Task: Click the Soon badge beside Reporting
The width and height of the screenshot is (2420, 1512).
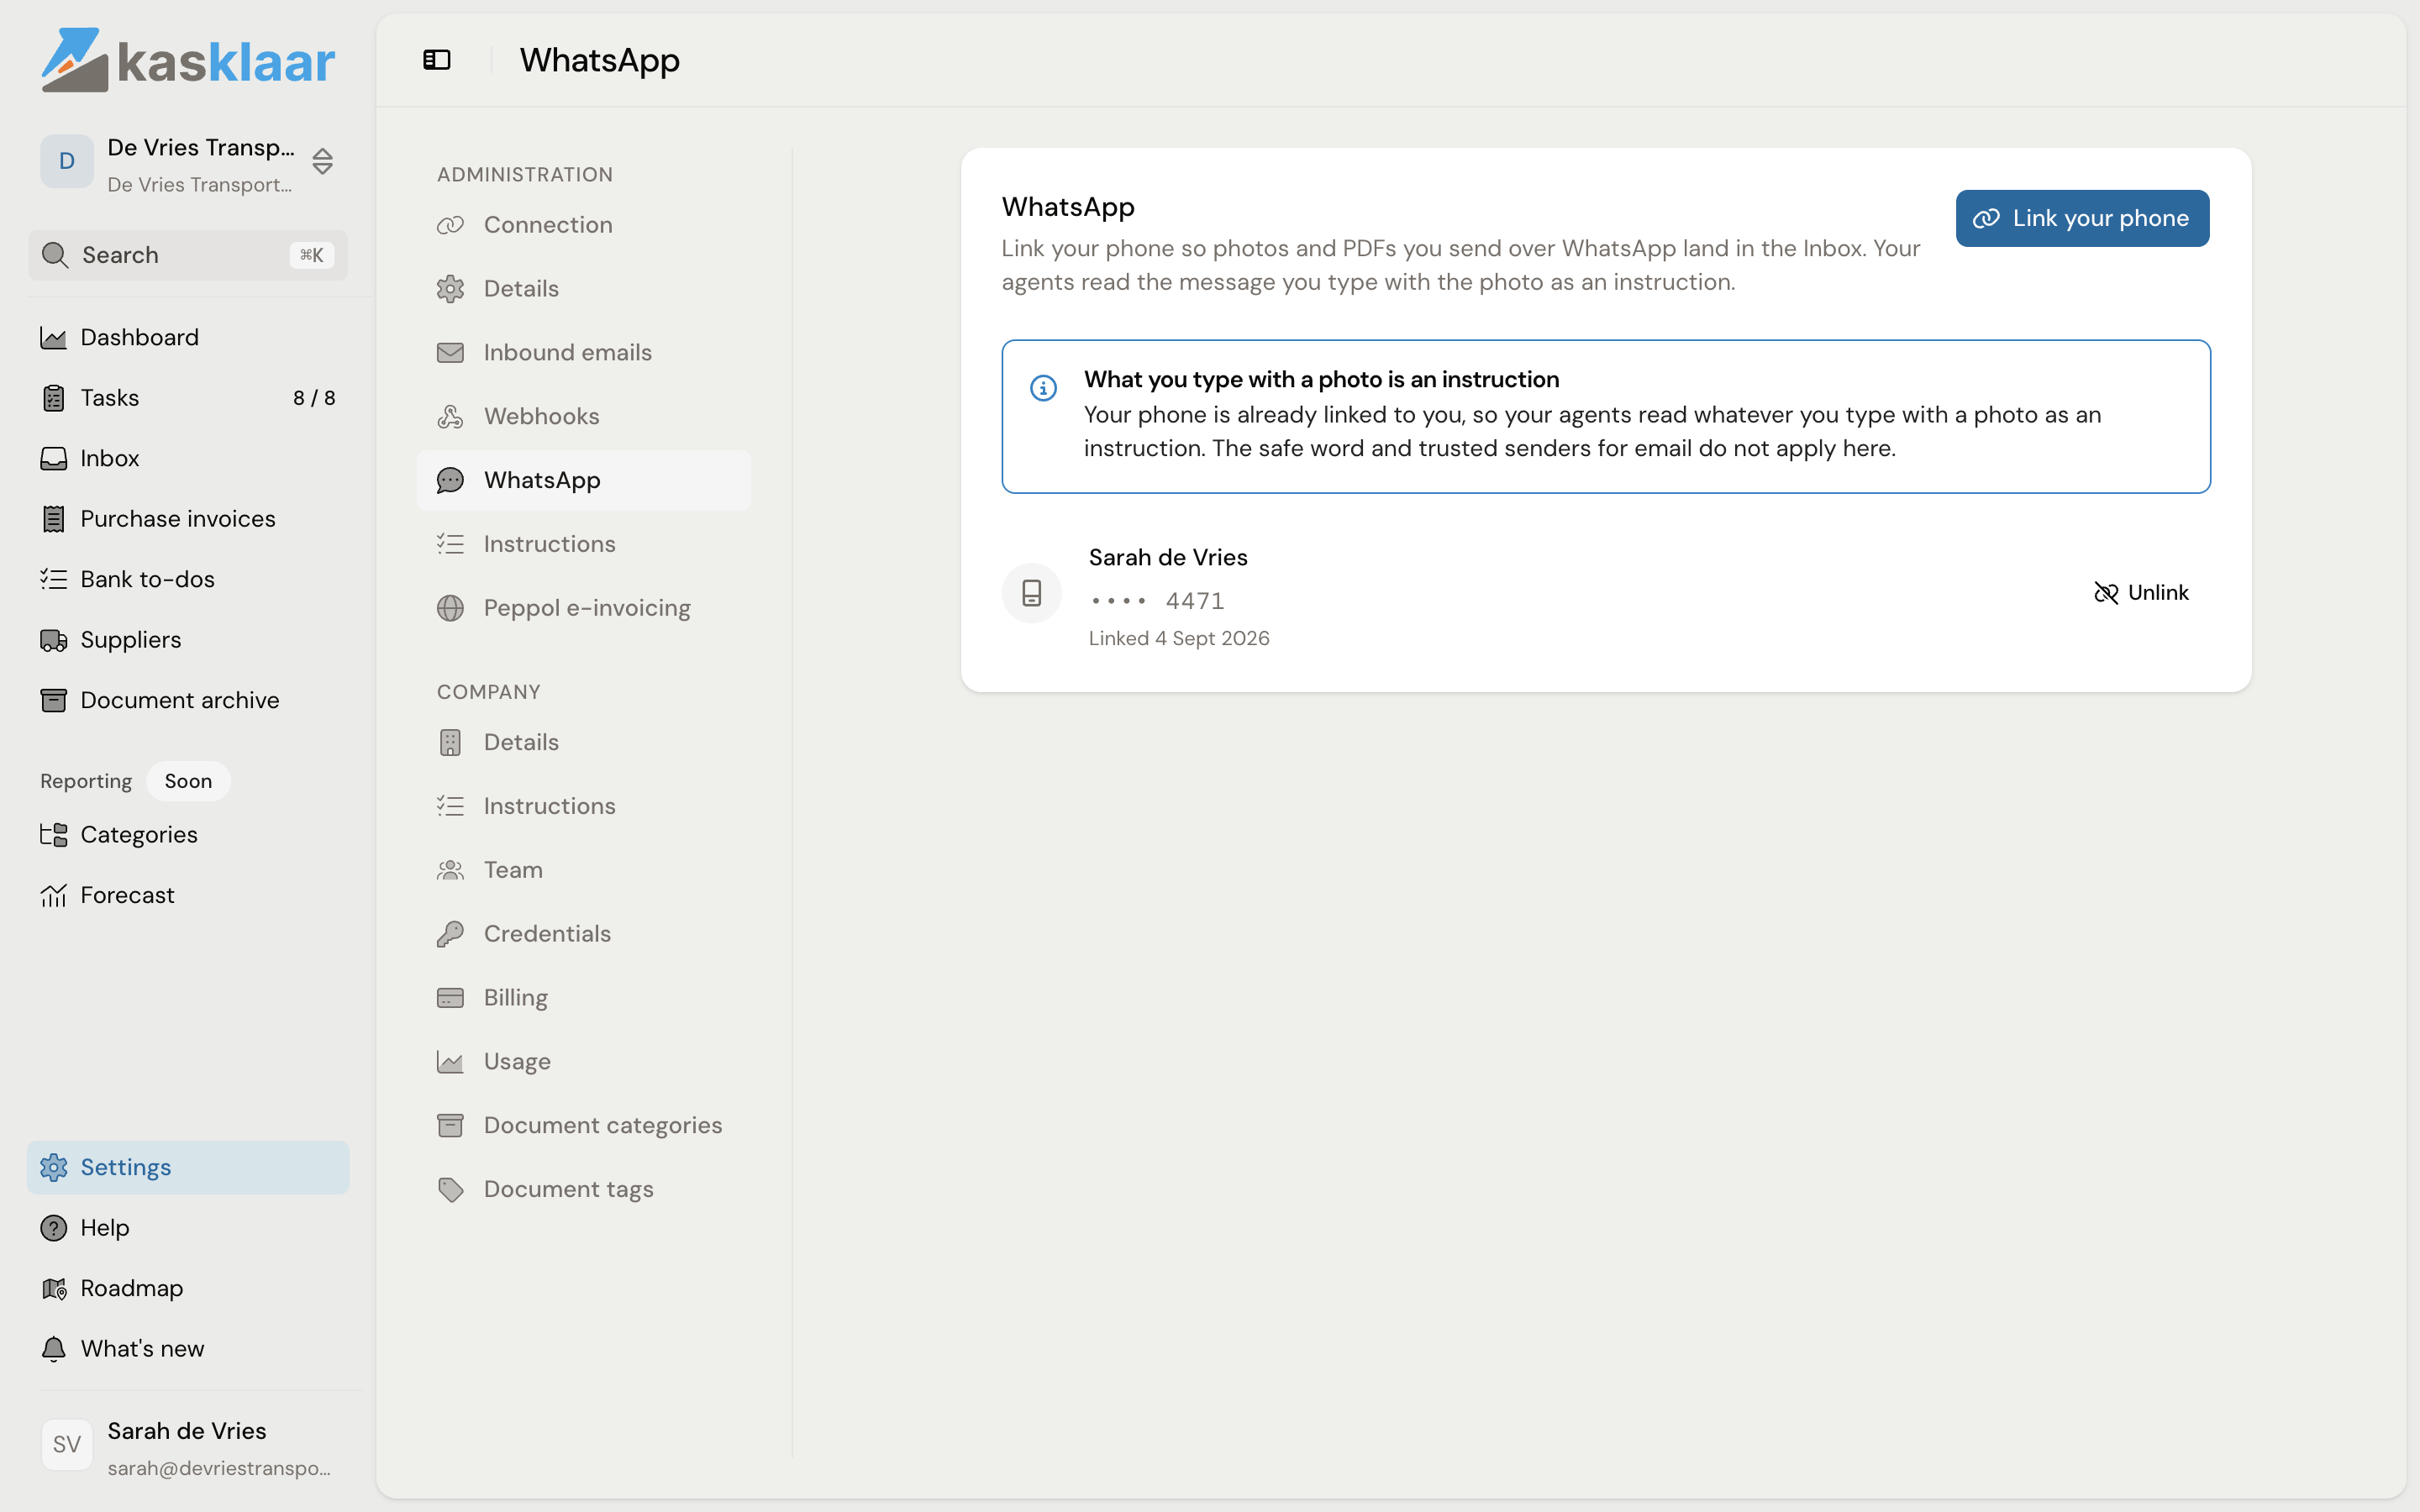Action: pyautogui.click(x=188, y=781)
